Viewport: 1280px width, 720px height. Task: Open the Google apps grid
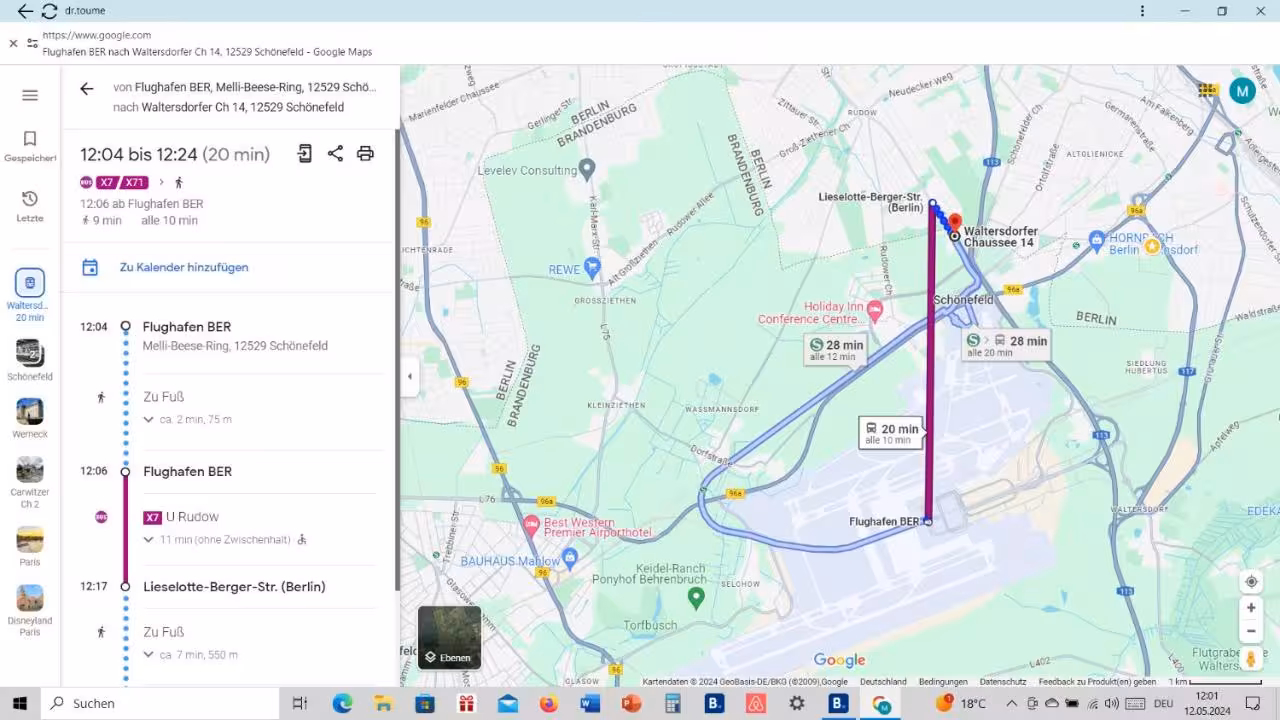(1208, 90)
